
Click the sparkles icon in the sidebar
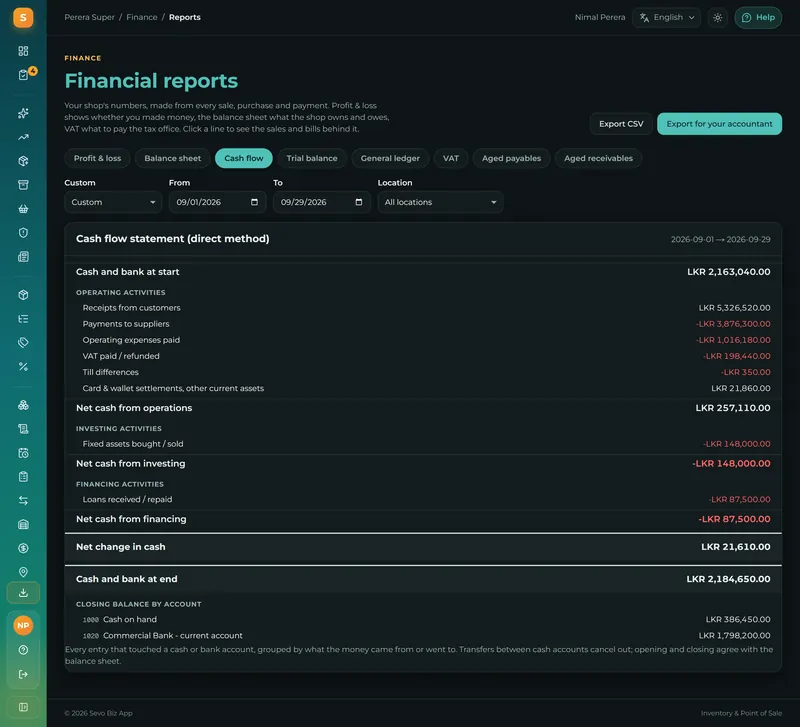click(x=23, y=113)
